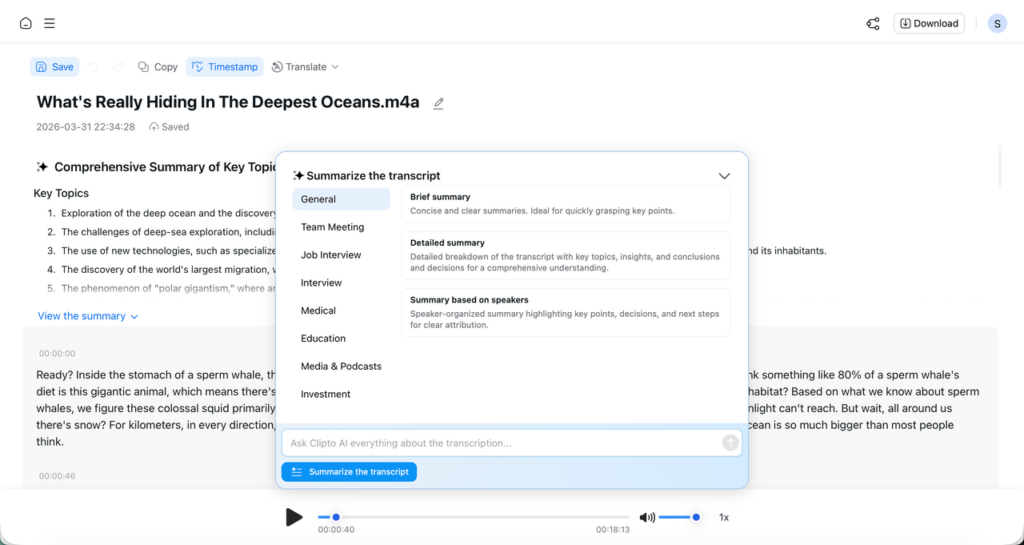The width and height of the screenshot is (1024, 545).
Task: Click the undo arrow icon
Action: (94, 67)
